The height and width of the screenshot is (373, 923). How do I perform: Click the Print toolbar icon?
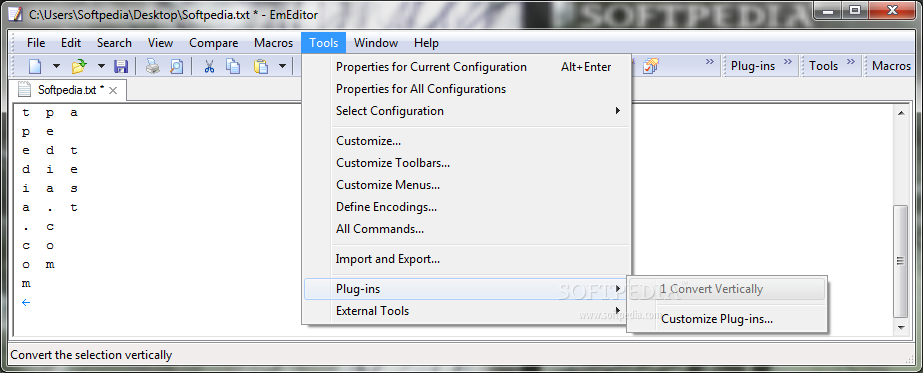[x=152, y=66]
